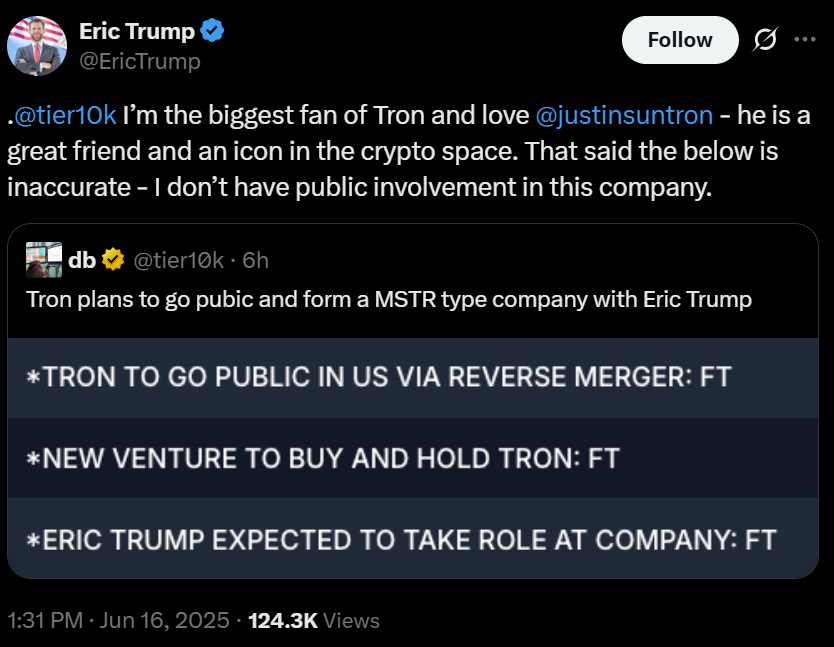Open quoted post text about Tron going public
834x647 pixels.
tap(388, 299)
